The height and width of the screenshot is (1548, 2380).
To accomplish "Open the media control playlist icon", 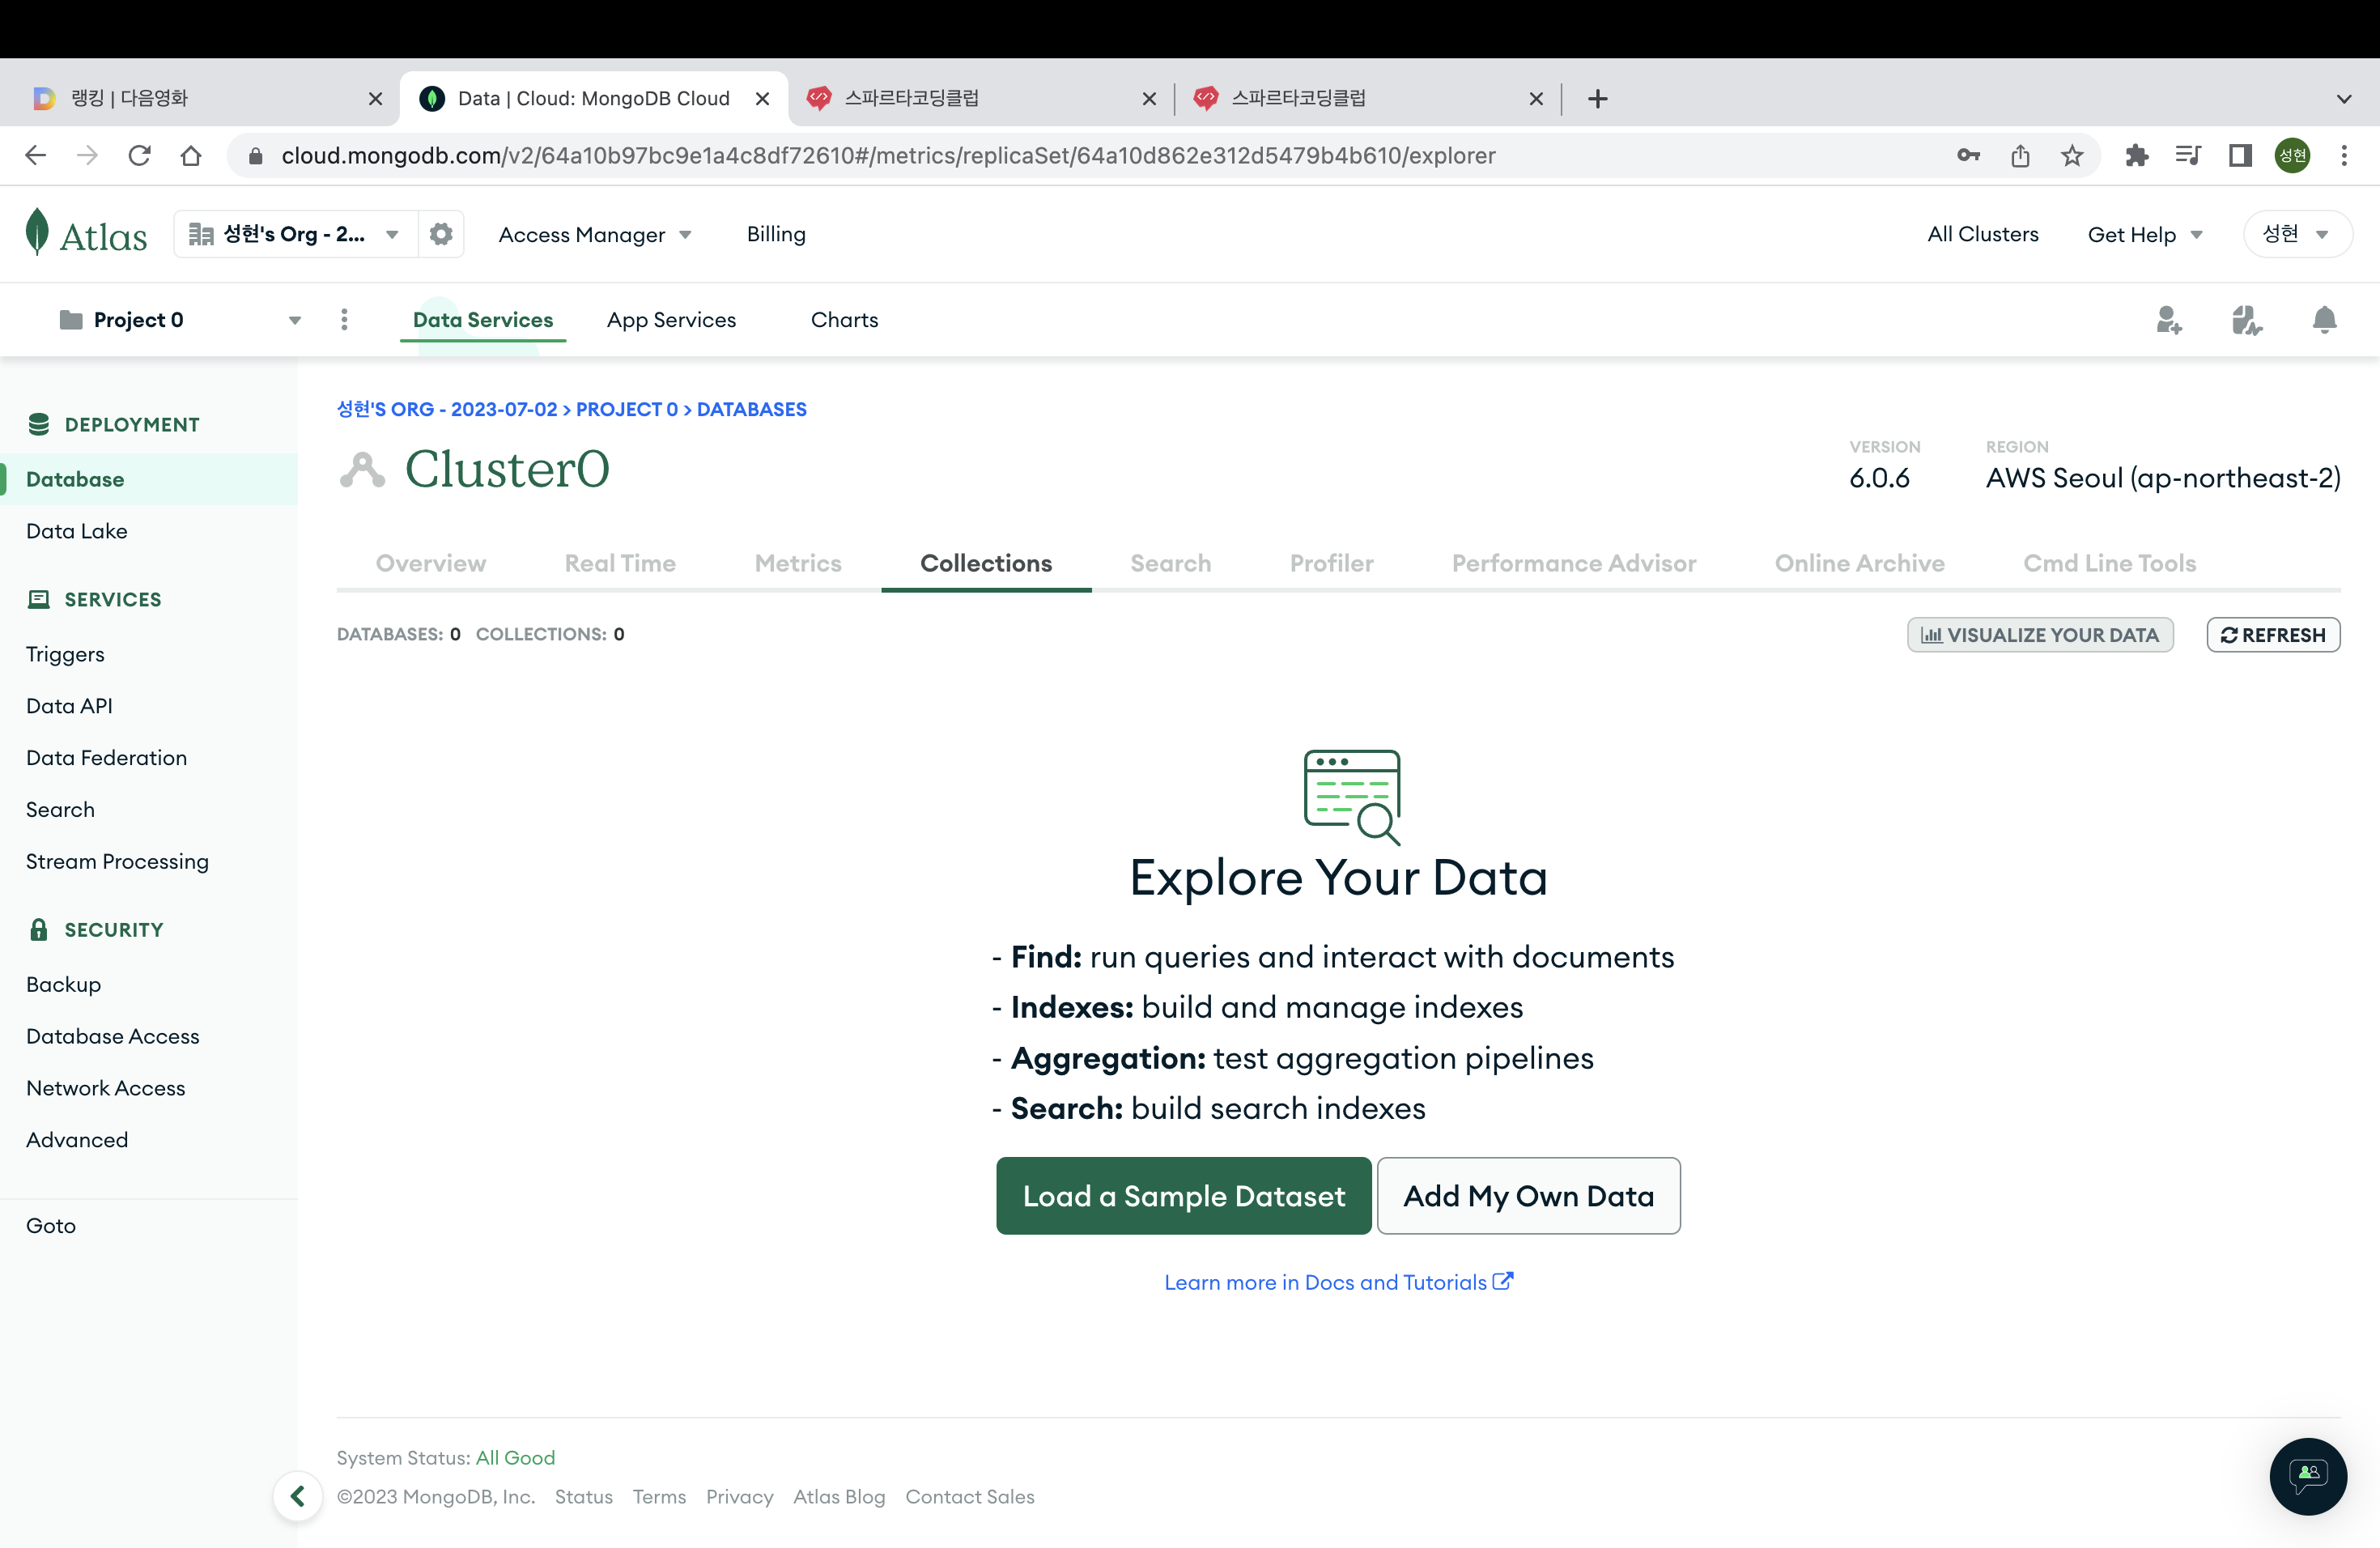I will pos(2188,155).
